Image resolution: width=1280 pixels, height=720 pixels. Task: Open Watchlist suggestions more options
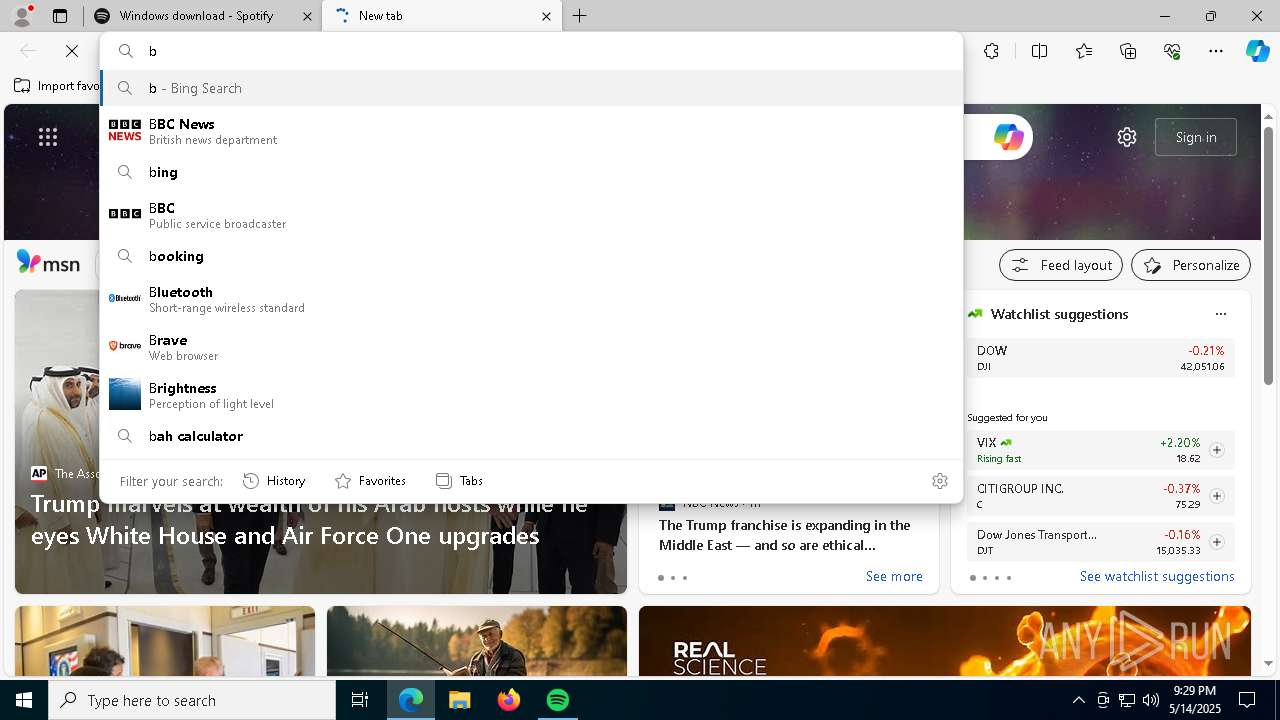point(1220,314)
